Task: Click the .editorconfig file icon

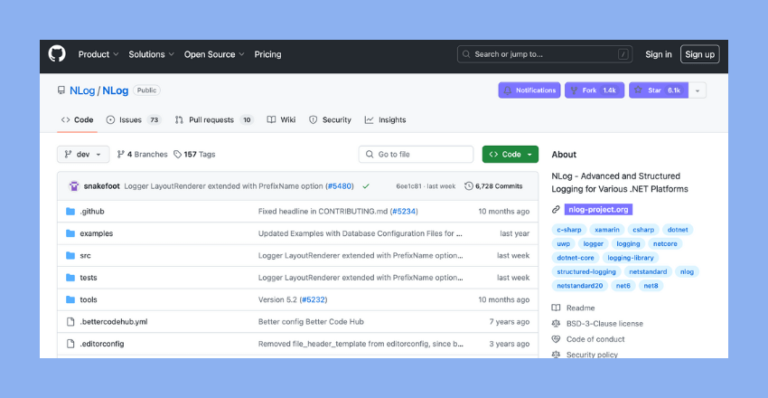Action: tap(71, 344)
